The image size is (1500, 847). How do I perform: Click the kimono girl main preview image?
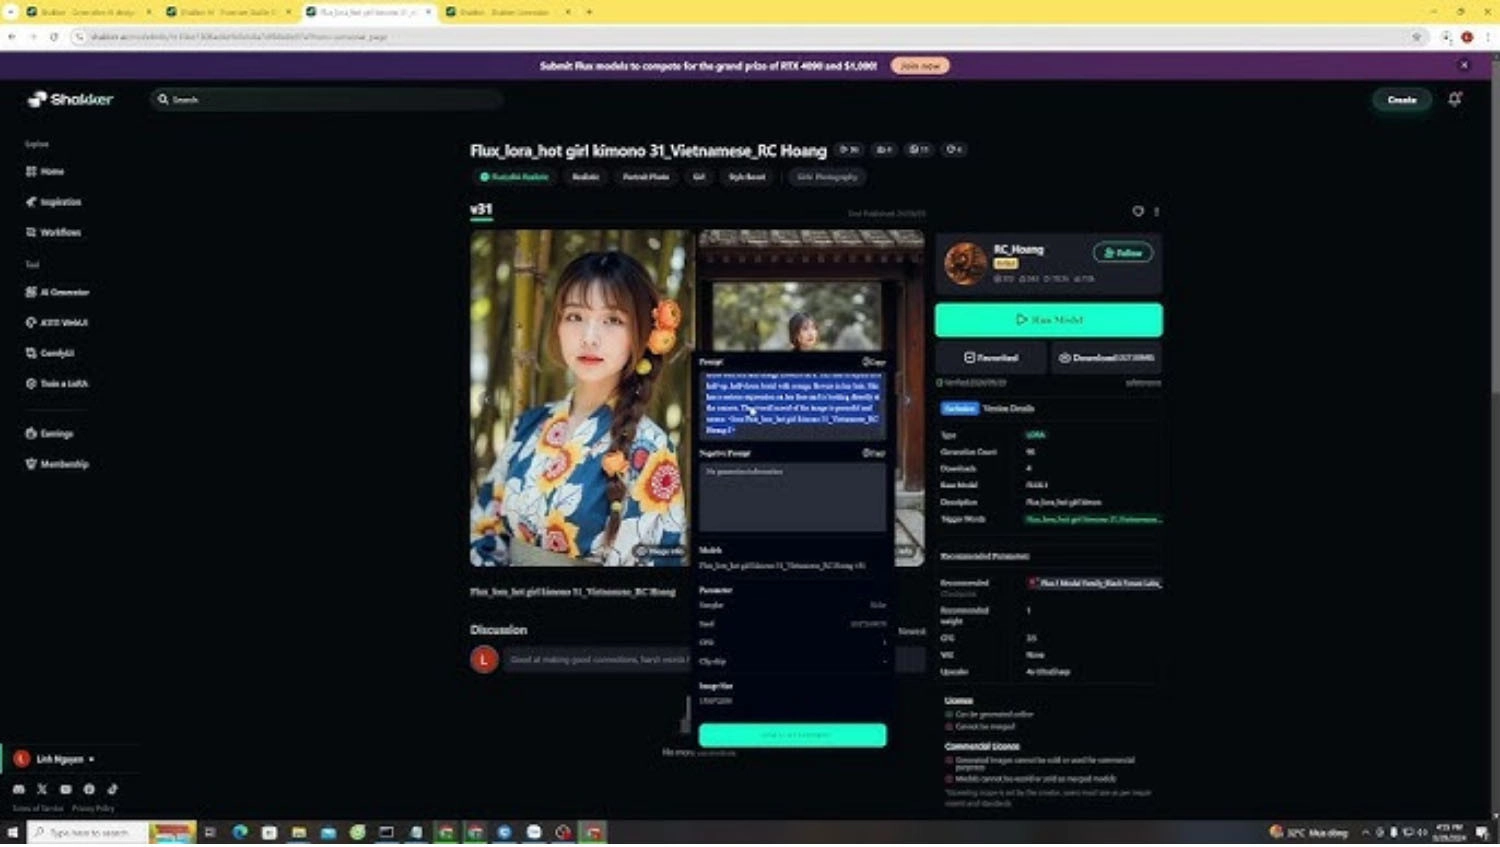[581, 398]
